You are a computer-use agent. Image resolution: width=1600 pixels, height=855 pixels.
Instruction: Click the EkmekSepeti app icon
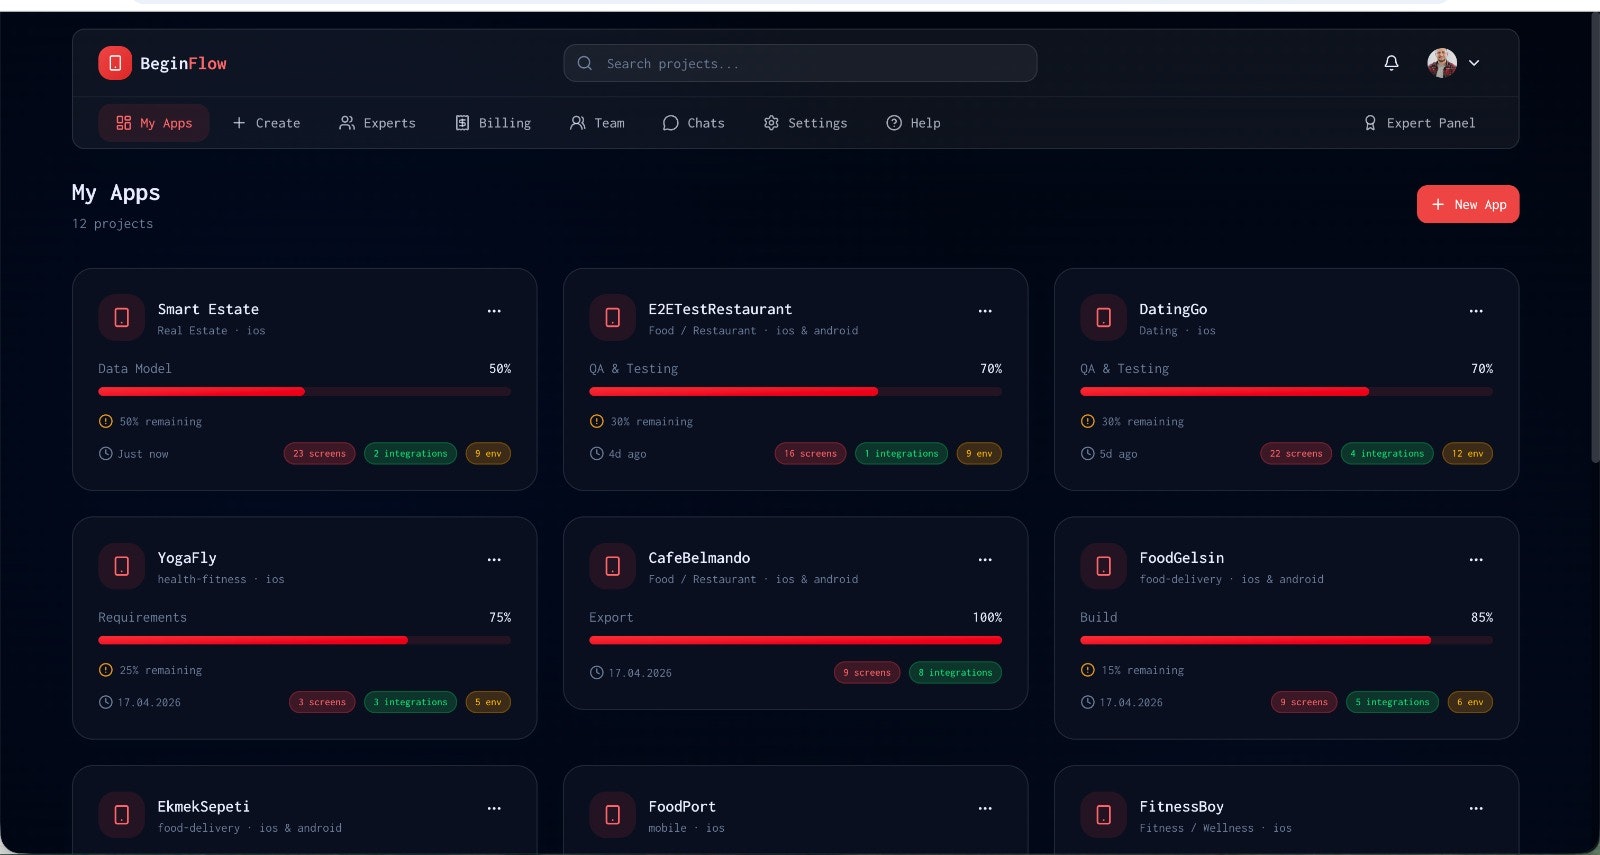pos(121,815)
